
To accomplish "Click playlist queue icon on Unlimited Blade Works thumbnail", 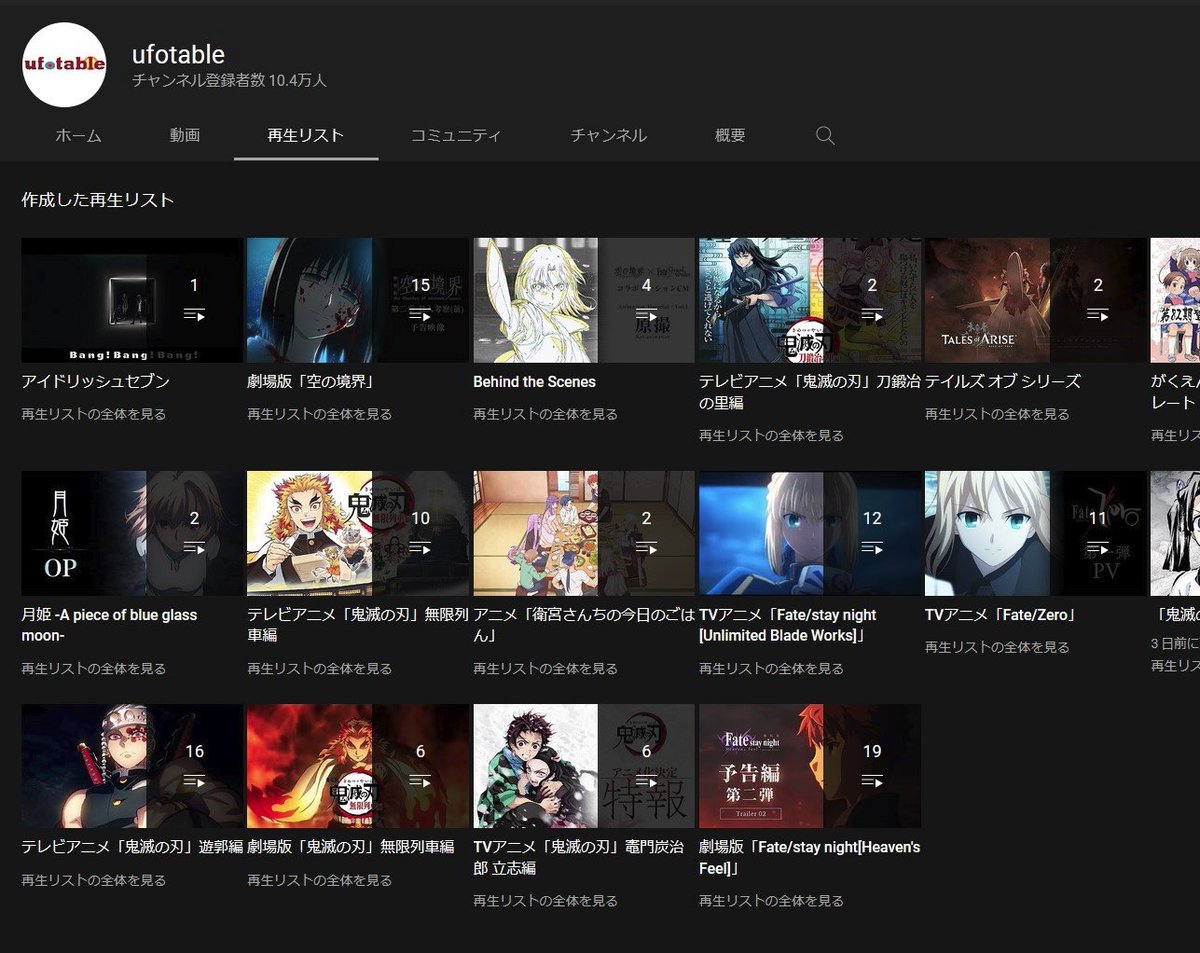I will 872,548.
